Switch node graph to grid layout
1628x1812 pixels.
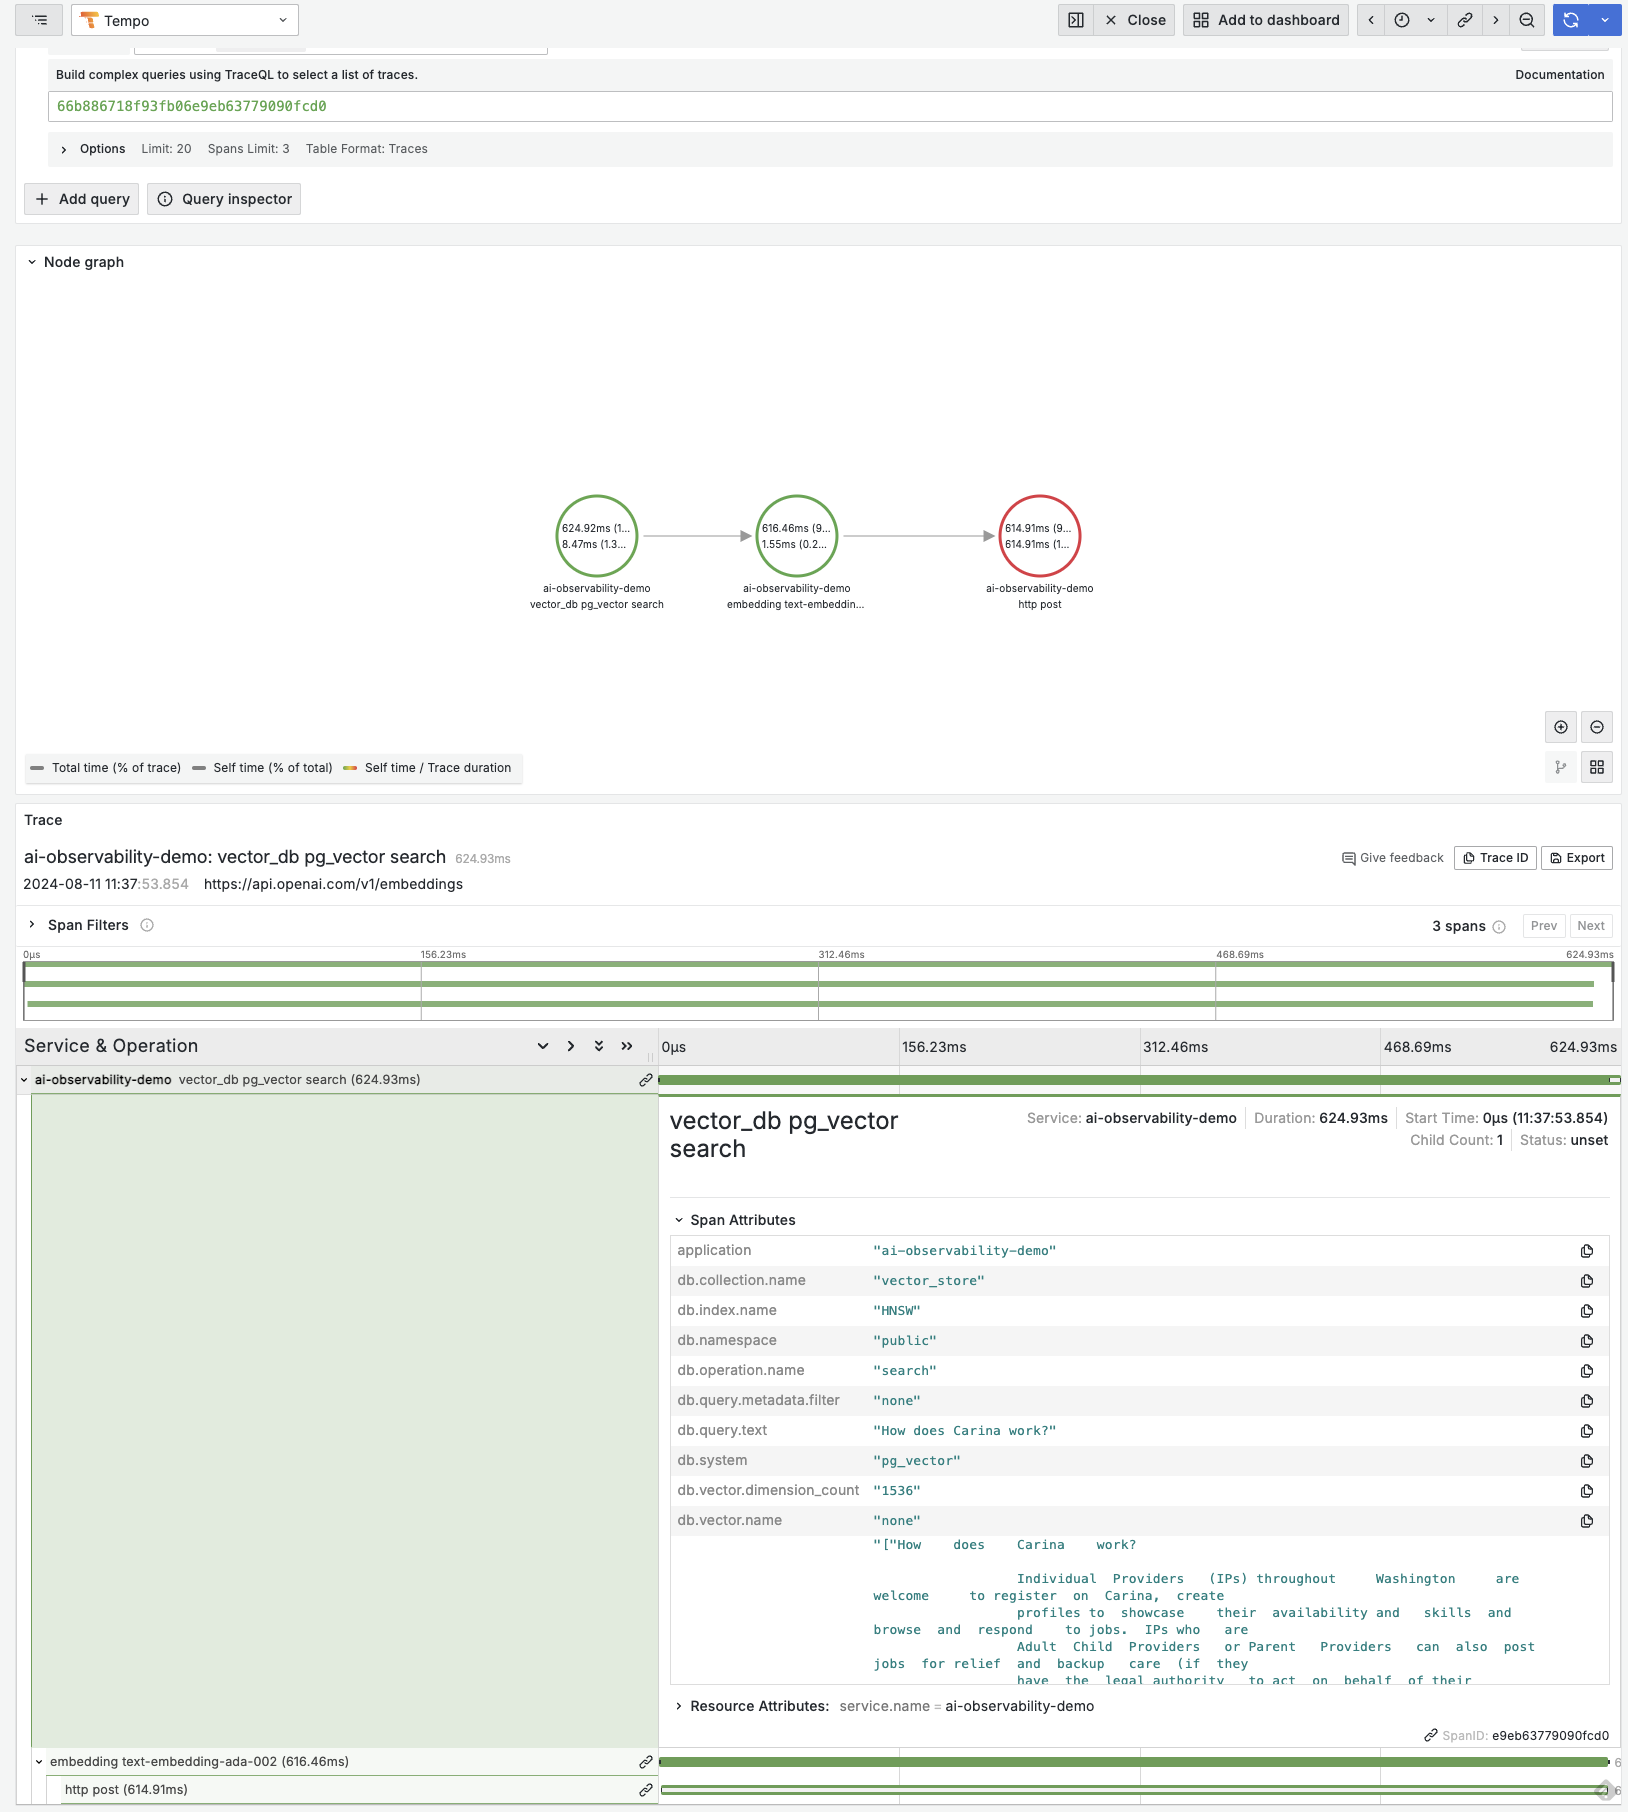[1597, 767]
